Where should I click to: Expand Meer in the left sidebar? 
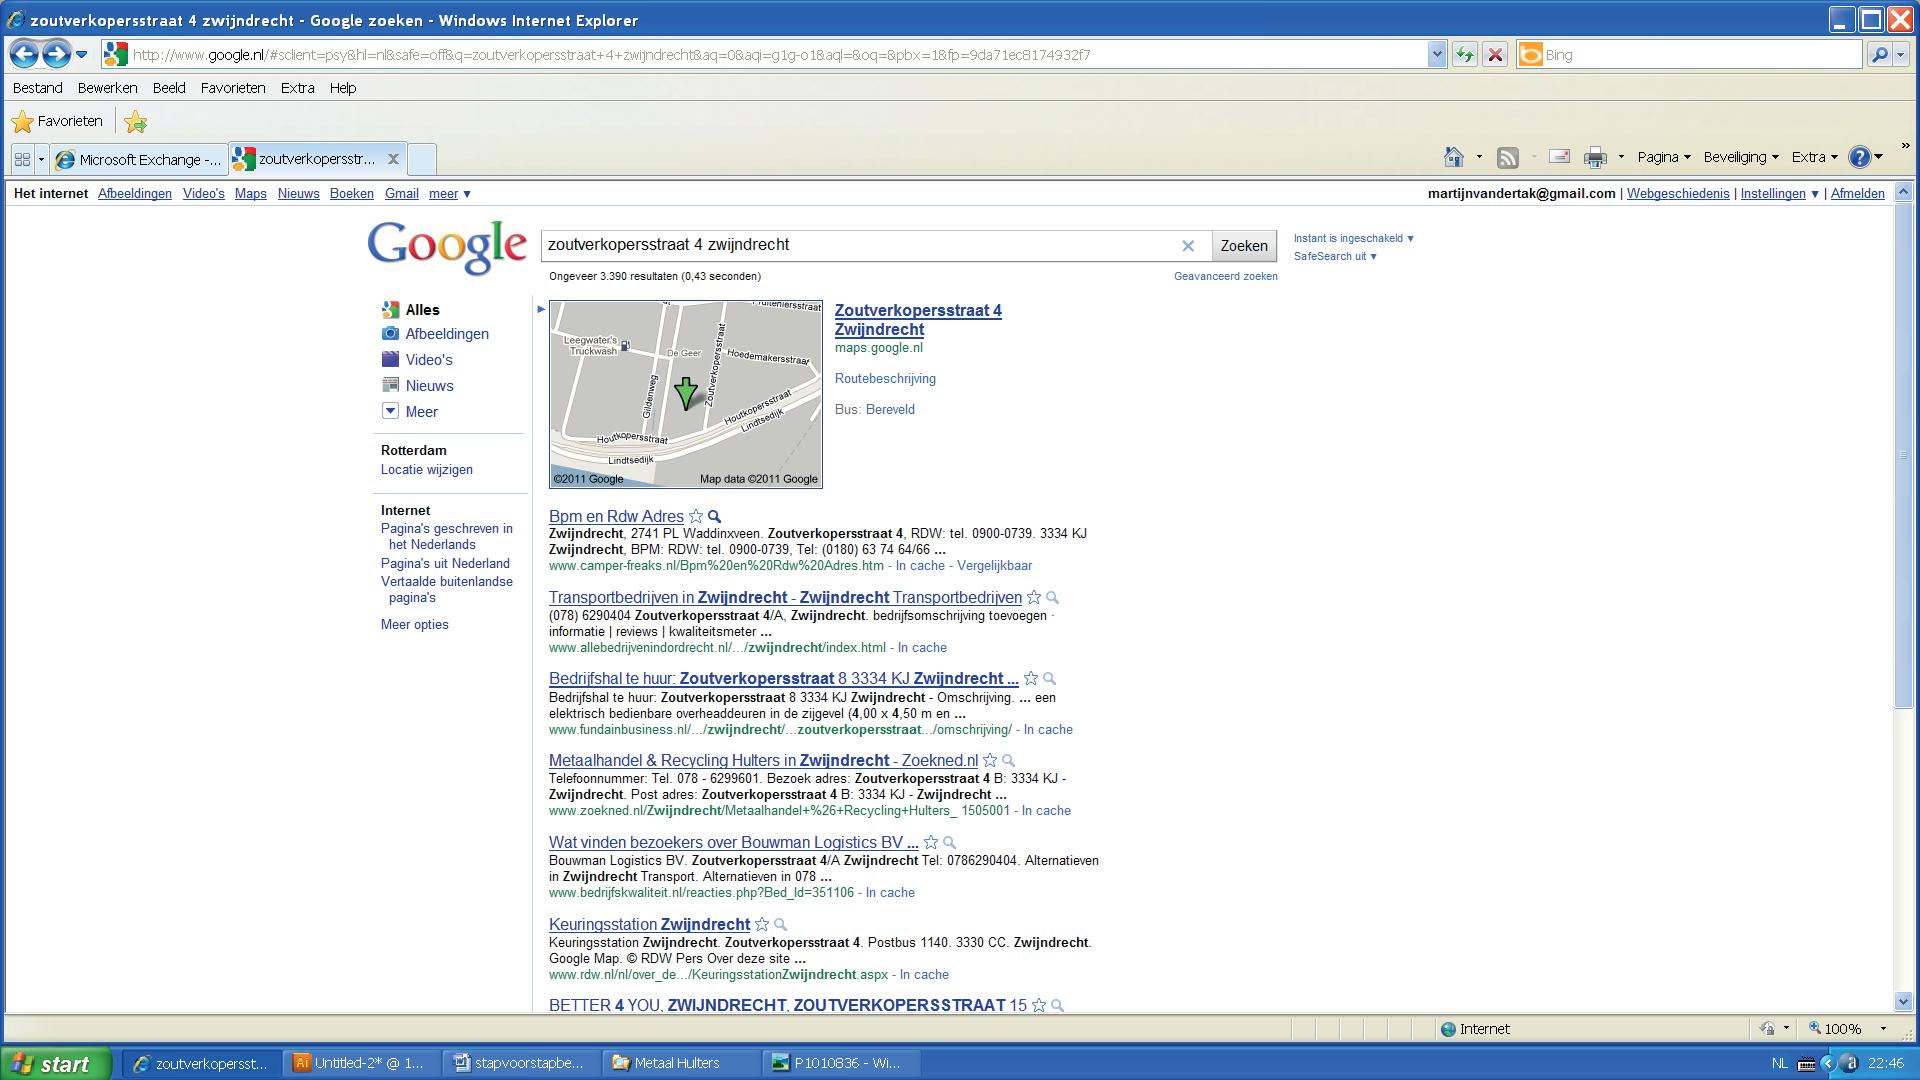pyautogui.click(x=421, y=412)
